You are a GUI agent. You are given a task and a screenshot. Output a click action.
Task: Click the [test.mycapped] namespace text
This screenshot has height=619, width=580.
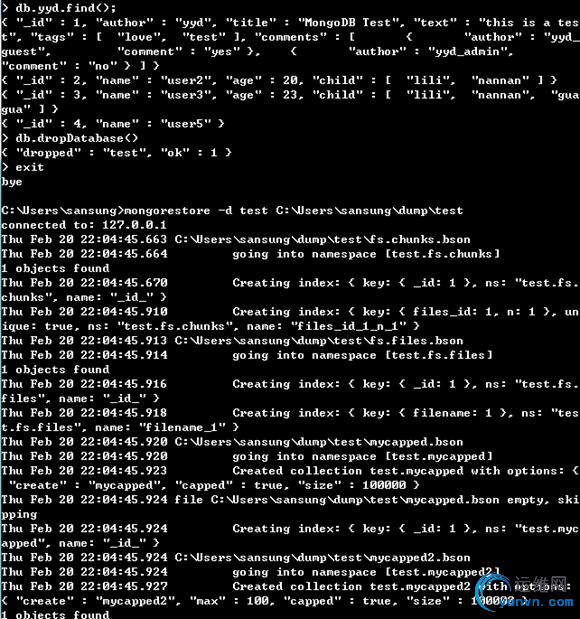pos(439,456)
